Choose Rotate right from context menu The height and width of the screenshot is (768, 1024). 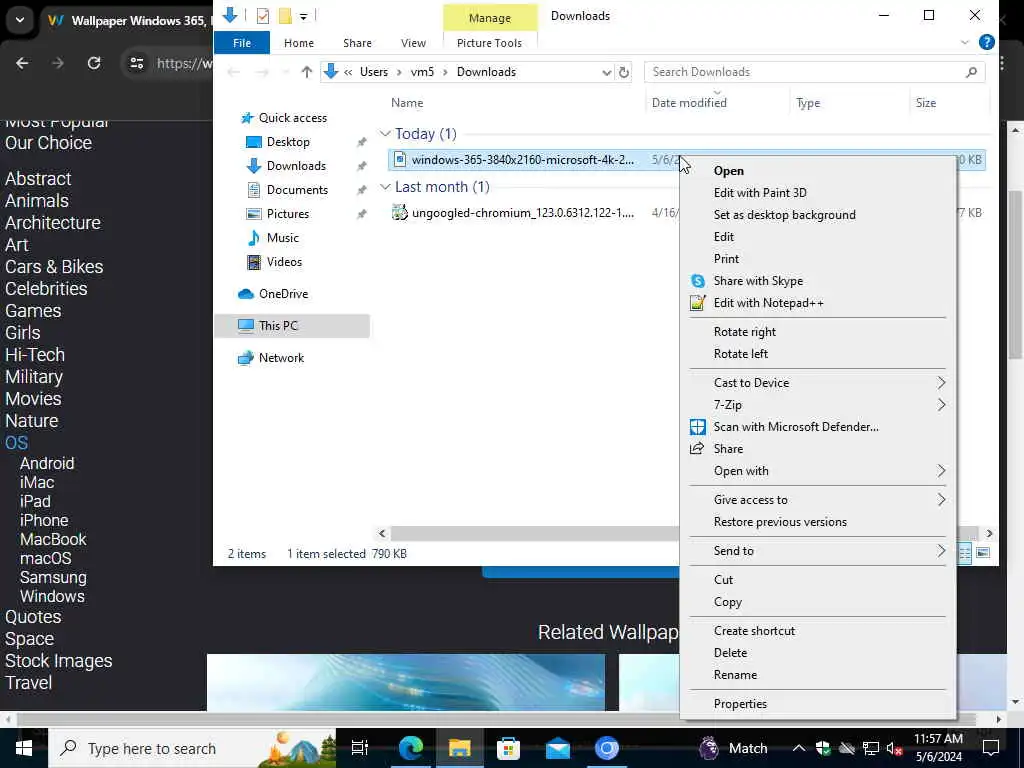click(744, 332)
